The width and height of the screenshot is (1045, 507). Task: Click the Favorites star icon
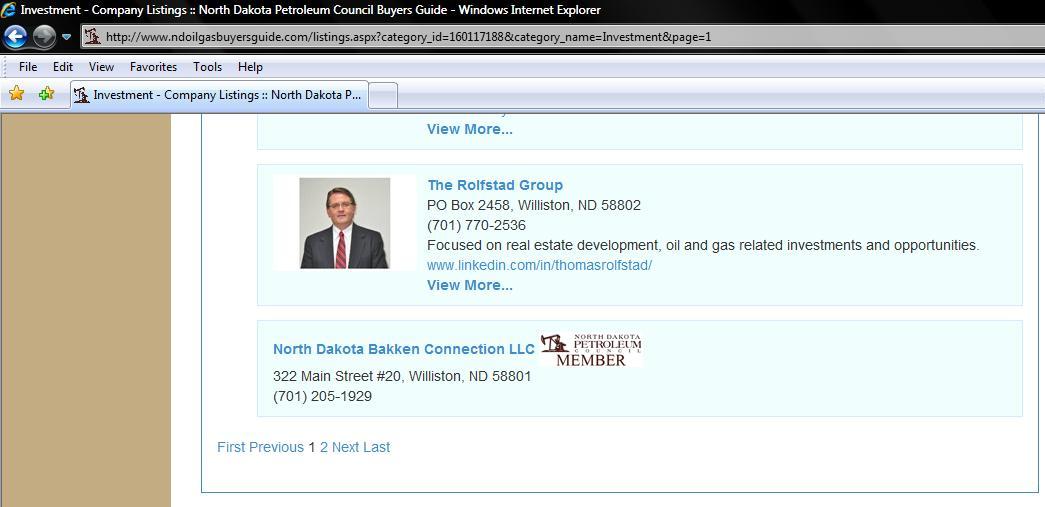point(17,94)
